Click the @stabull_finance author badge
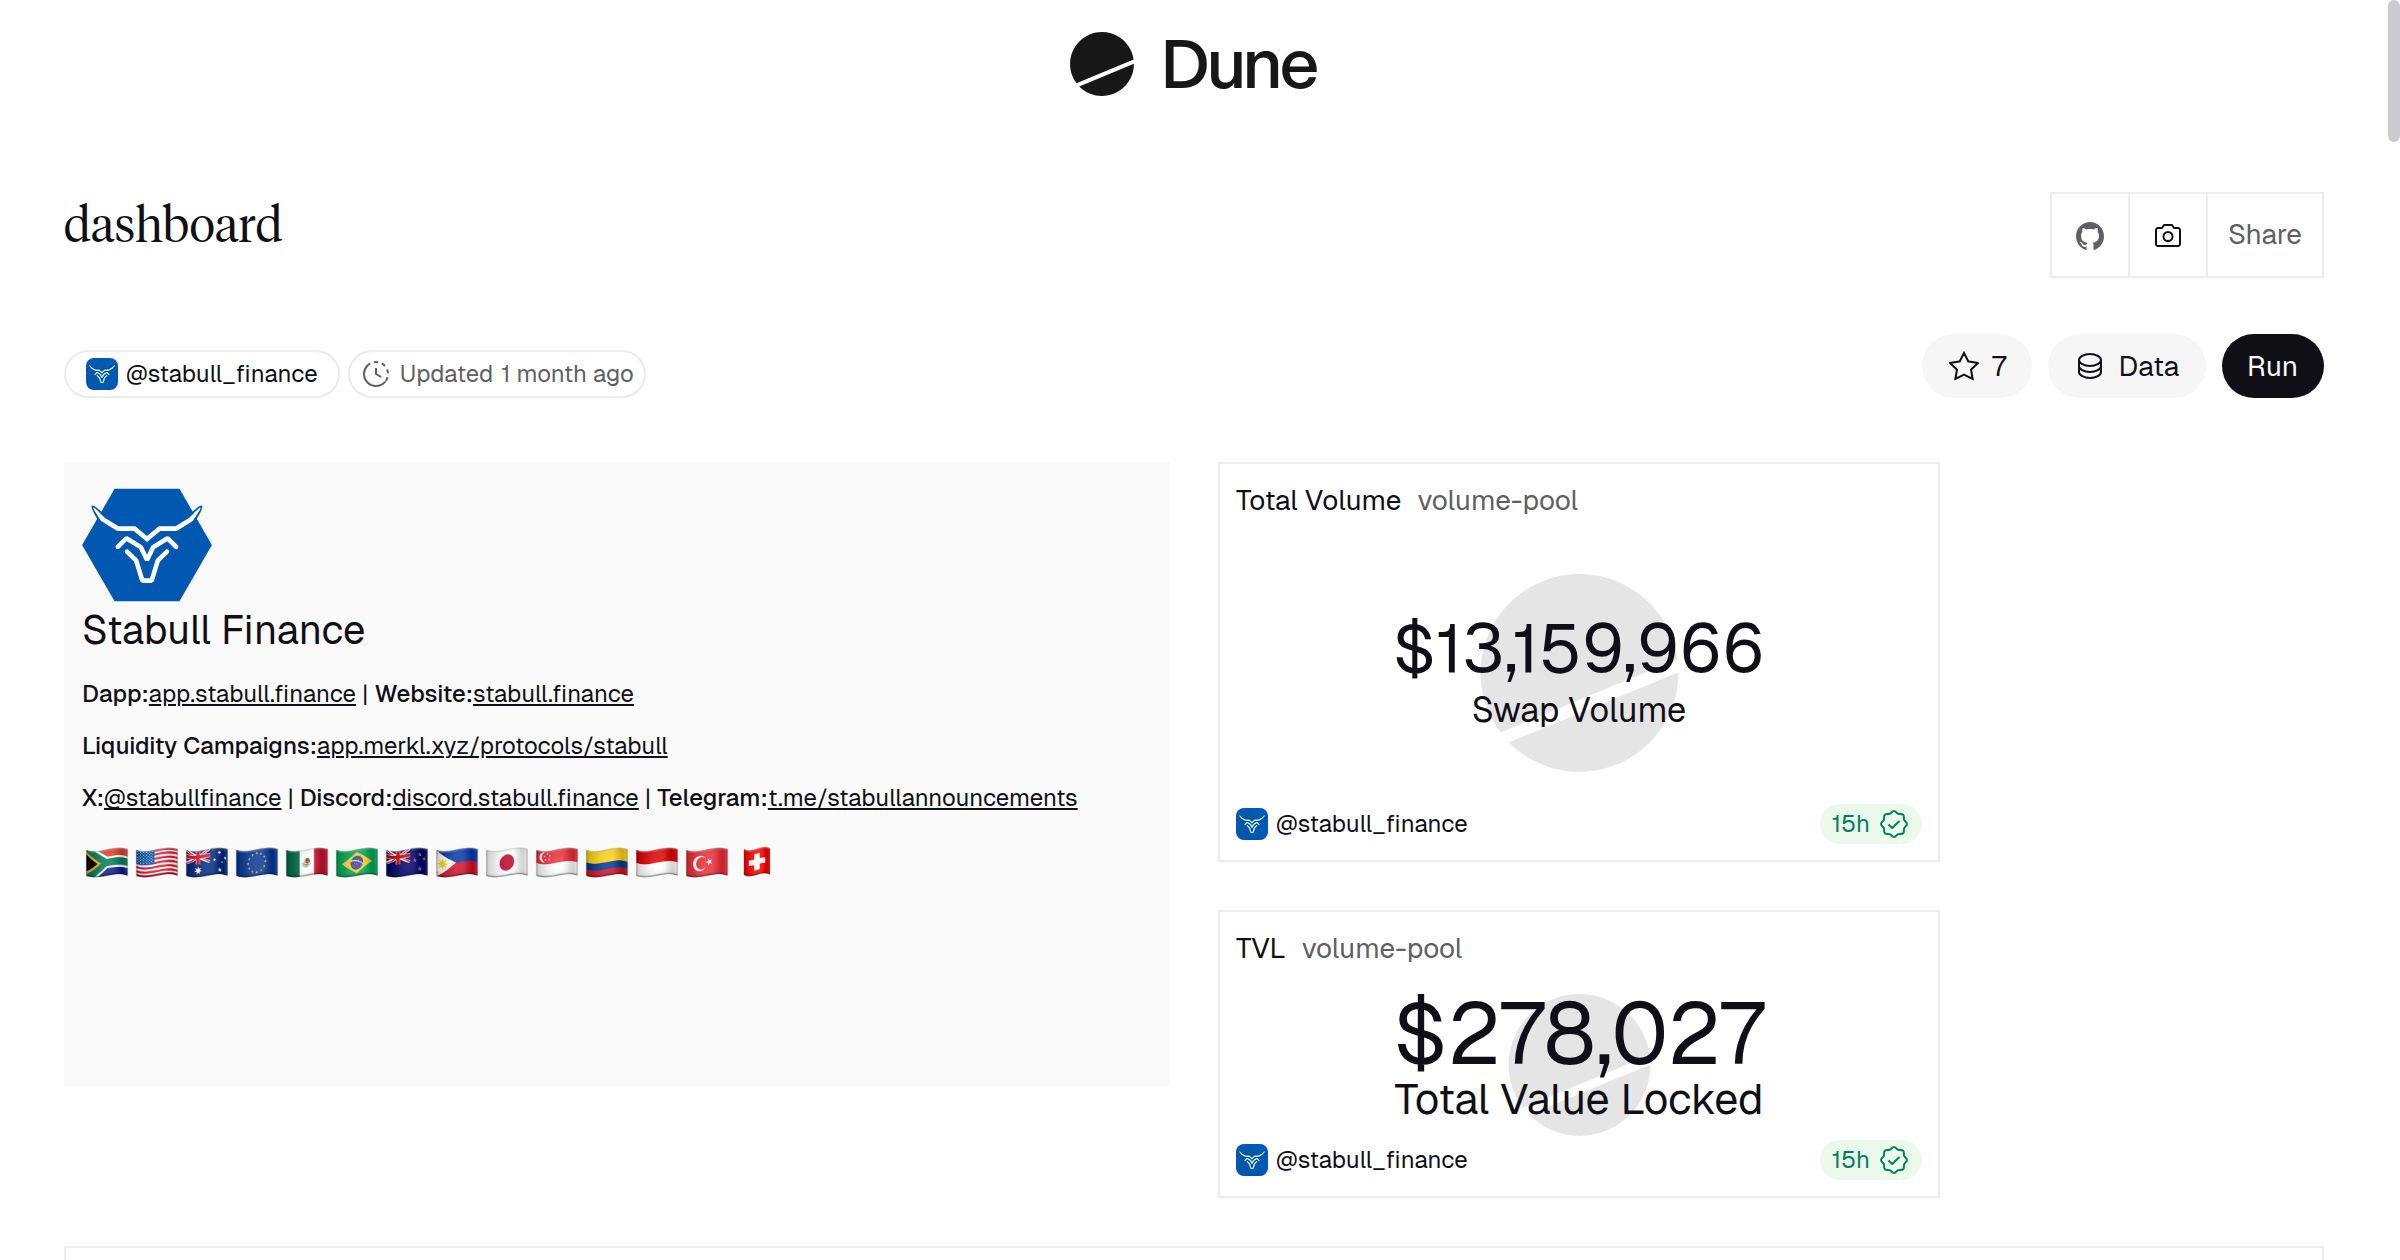Image resolution: width=2400 pixels, height=1260 pixels. point(202,373)
